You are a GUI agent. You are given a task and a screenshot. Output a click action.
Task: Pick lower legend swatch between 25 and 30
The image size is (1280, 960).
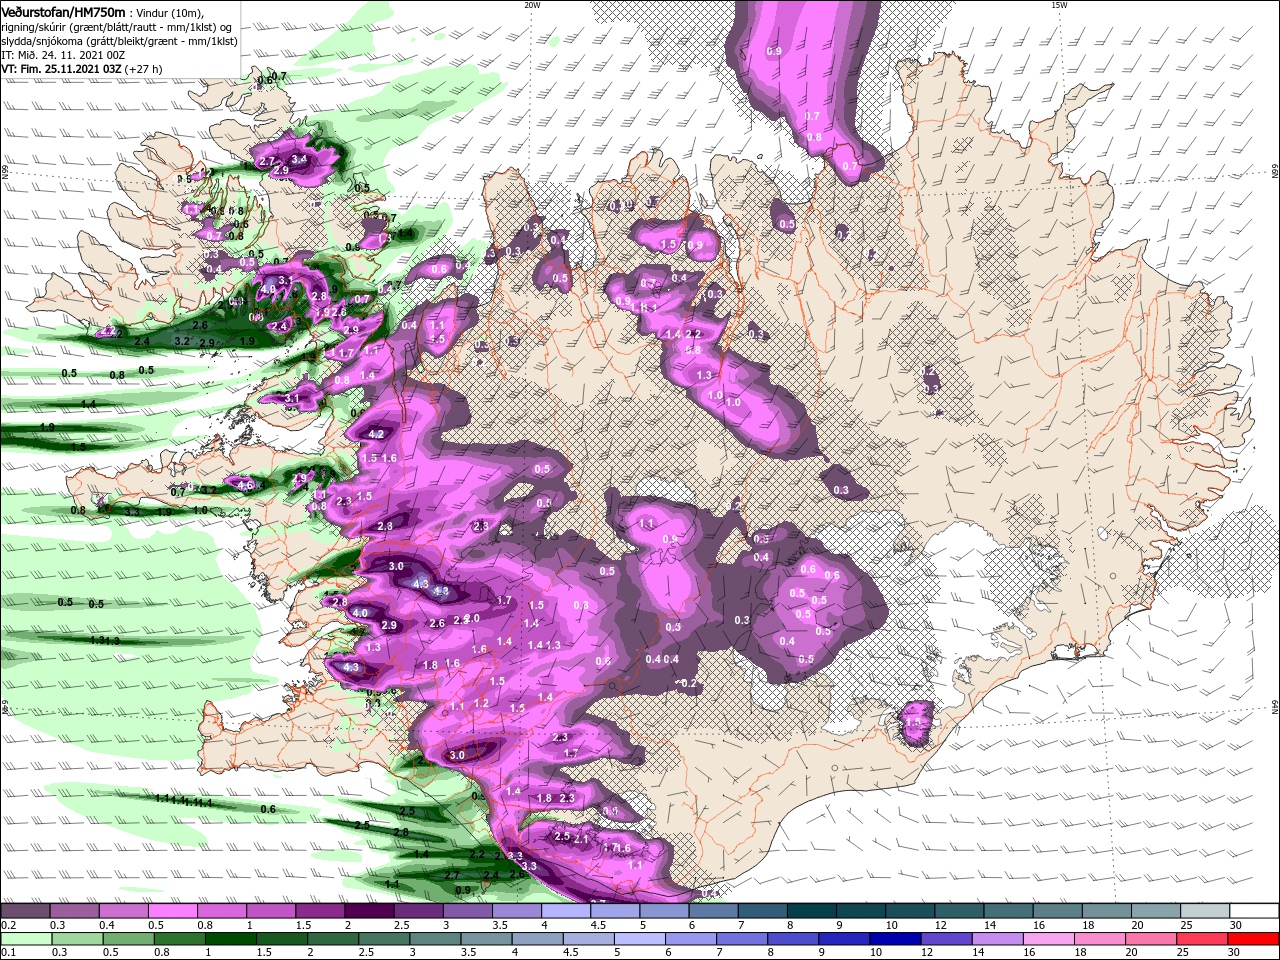[x=1201, y=939]
